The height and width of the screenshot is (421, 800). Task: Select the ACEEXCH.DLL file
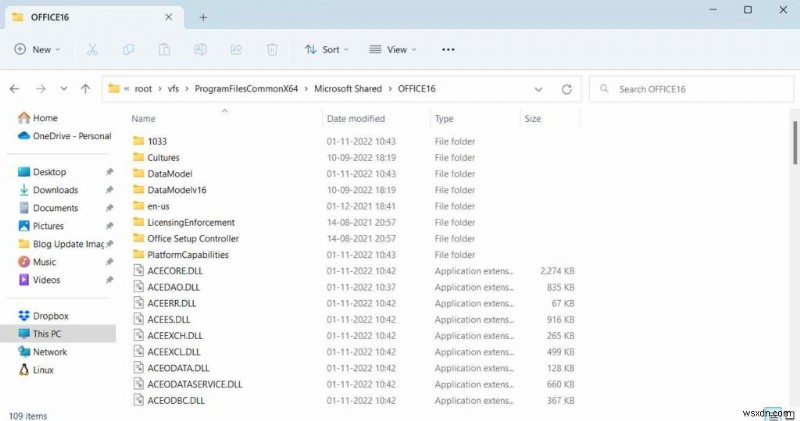(353, 336)
